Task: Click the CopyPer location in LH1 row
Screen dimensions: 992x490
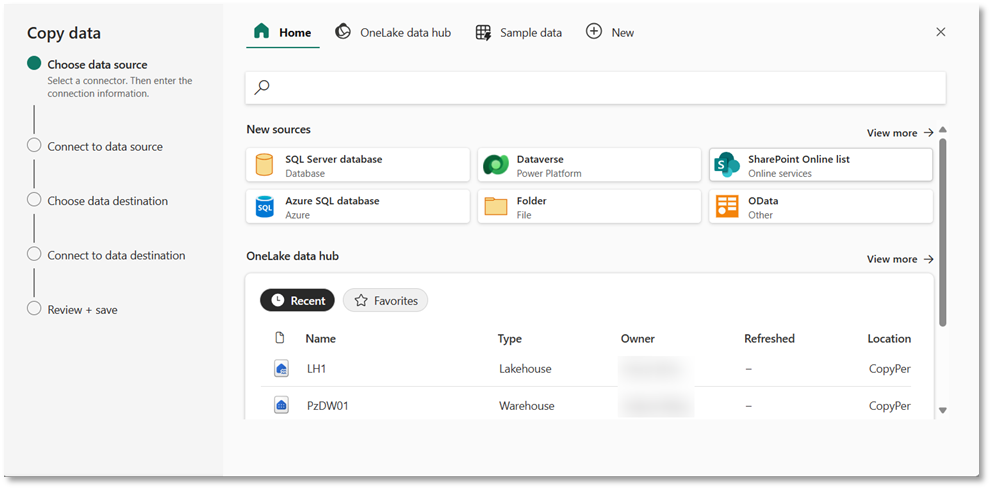Action: [890, 369]
